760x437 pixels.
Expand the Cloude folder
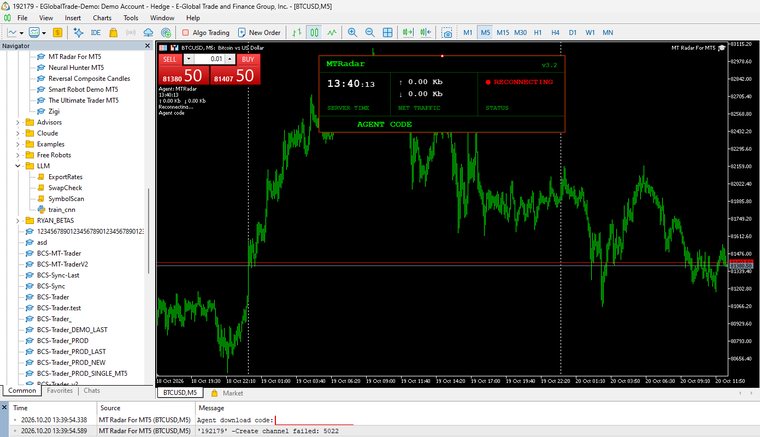(x=18, y=133)
